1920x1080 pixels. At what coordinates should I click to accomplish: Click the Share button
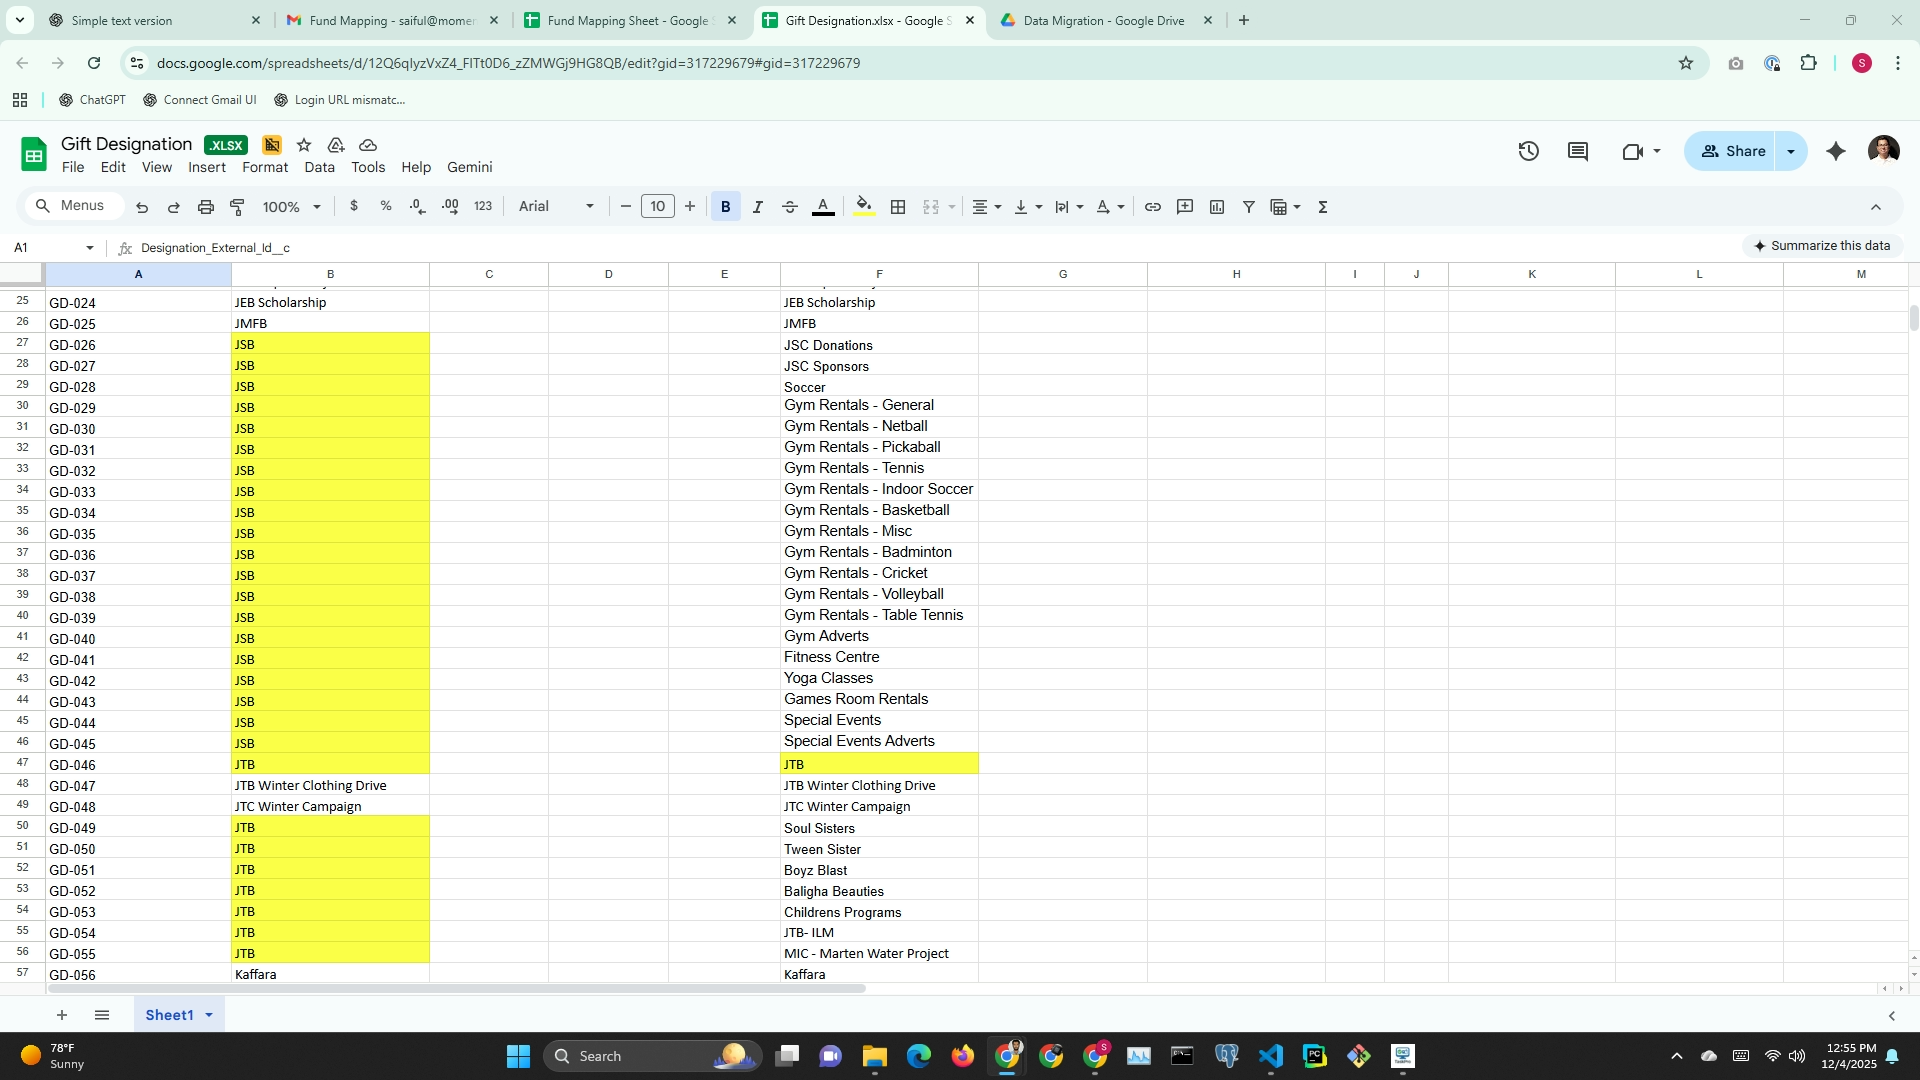1733,151
